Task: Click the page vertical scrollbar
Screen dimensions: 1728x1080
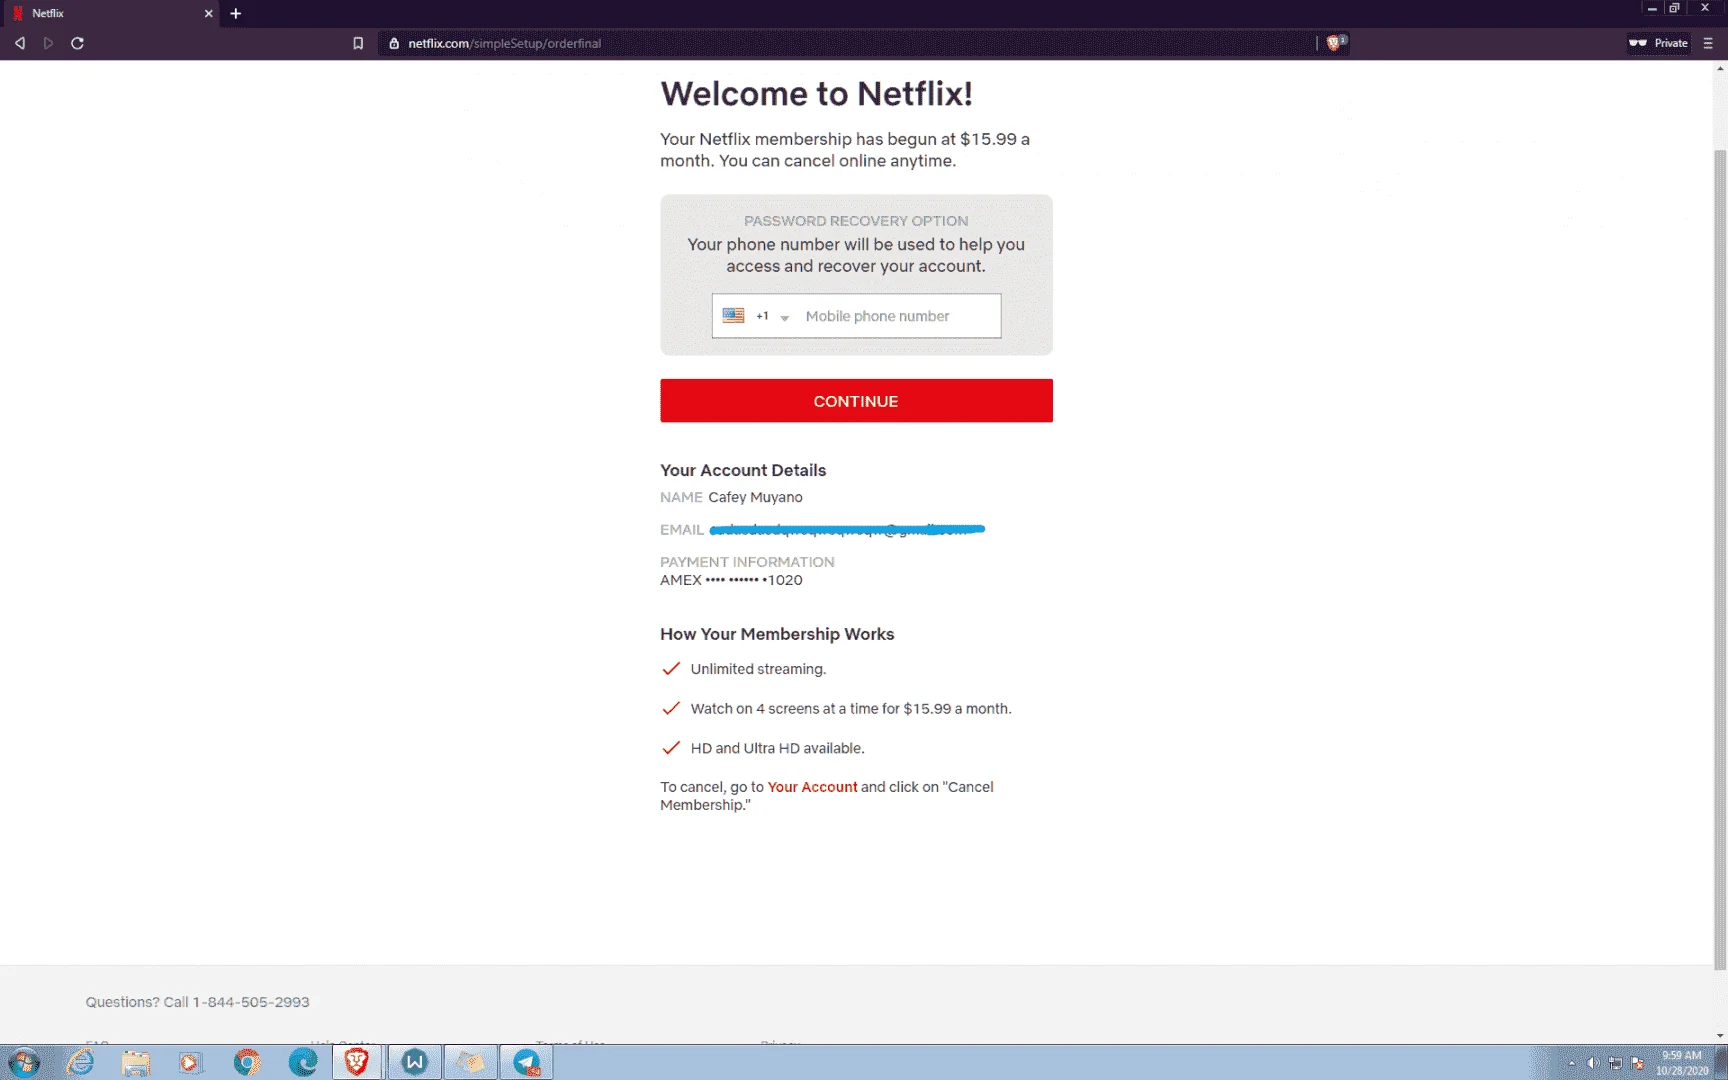Action: [x=1720, y=560]
